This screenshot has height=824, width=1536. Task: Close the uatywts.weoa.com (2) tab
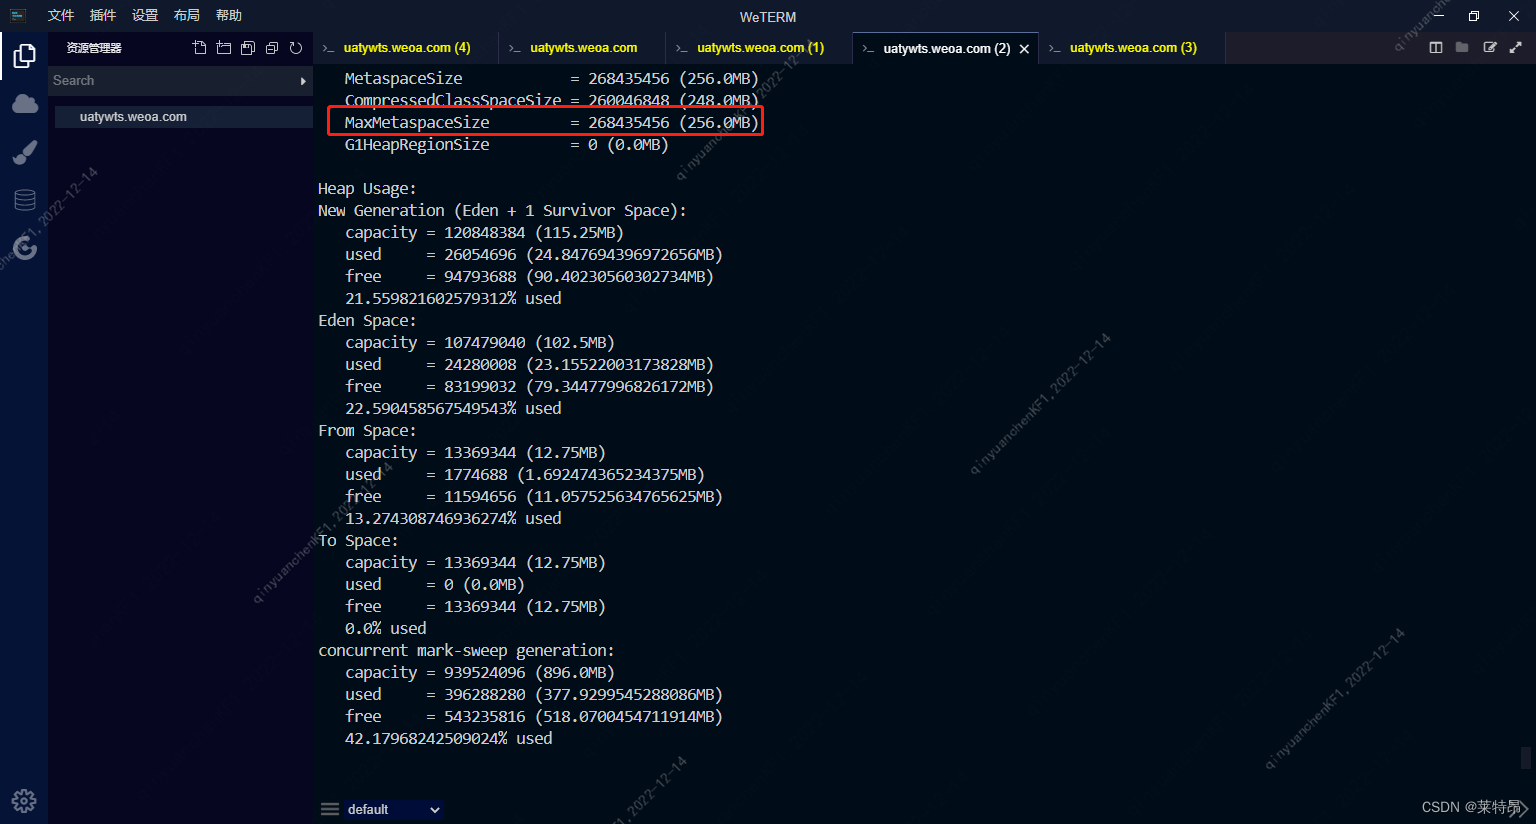pos(1024,49)
